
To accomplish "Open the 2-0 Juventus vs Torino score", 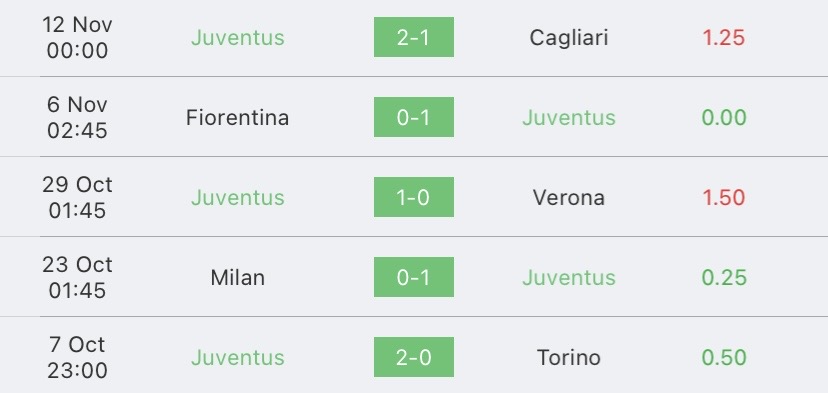I will [x=413, y=357].
